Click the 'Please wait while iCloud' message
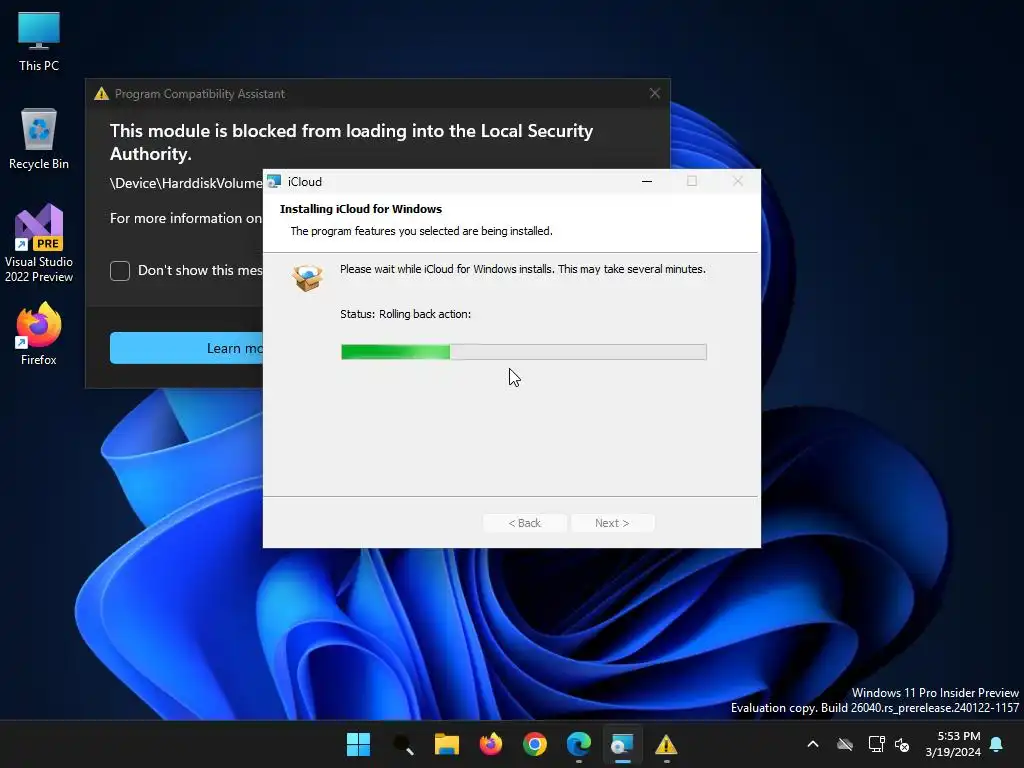Screen dimensions: 1024x768 click(523, 269)
